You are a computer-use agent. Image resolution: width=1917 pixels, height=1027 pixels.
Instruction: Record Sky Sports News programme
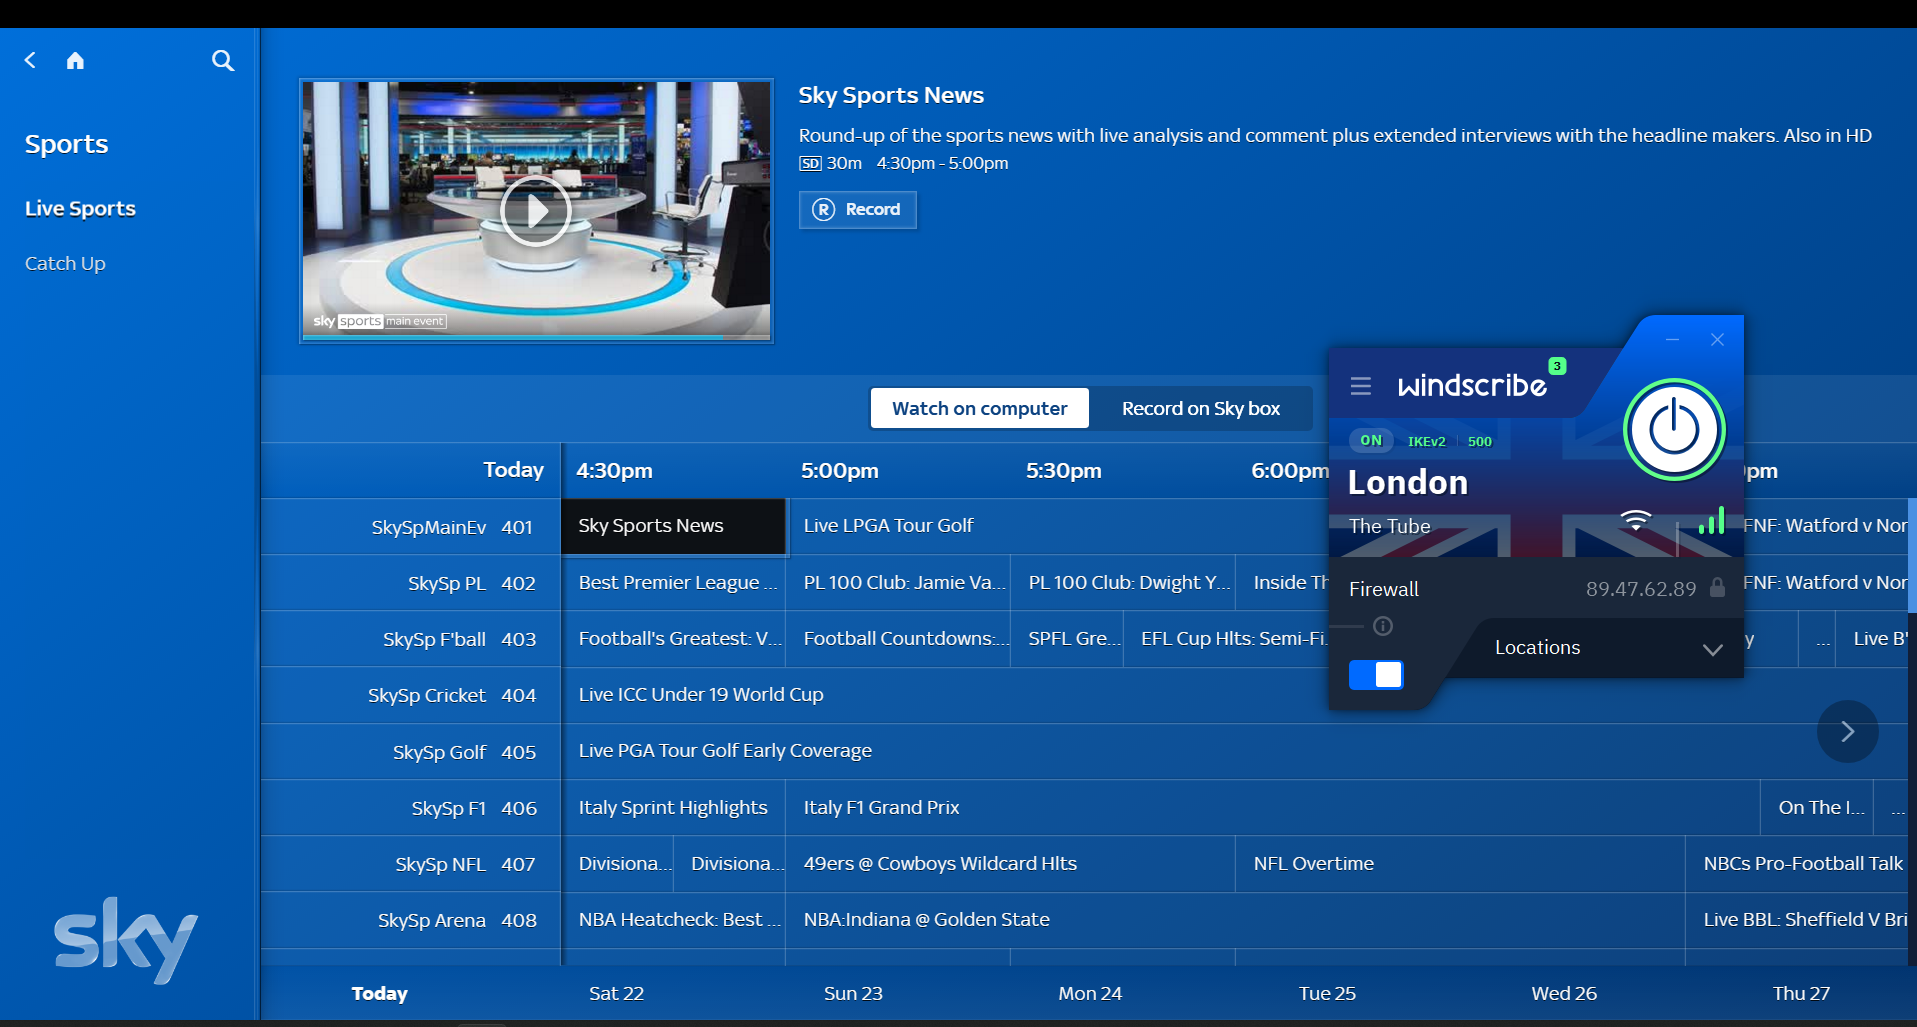857,209
